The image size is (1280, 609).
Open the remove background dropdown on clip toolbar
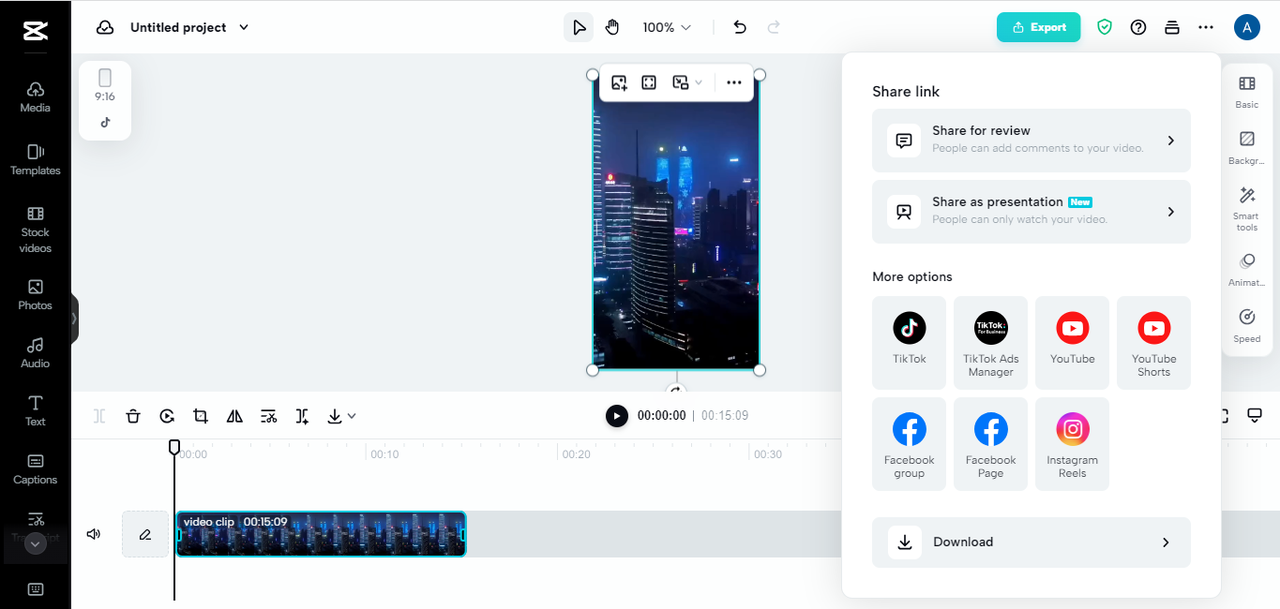[x=687, y=83]
